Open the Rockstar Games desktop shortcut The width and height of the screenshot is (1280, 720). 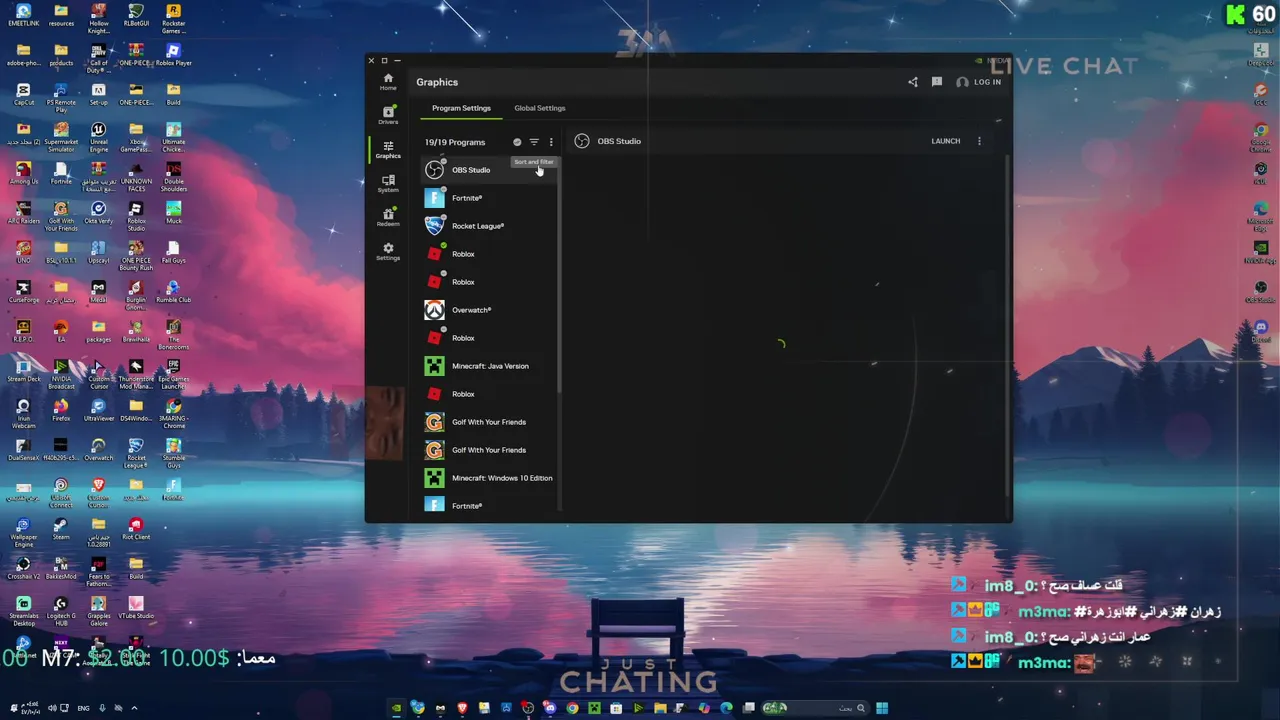pos(173,18)
